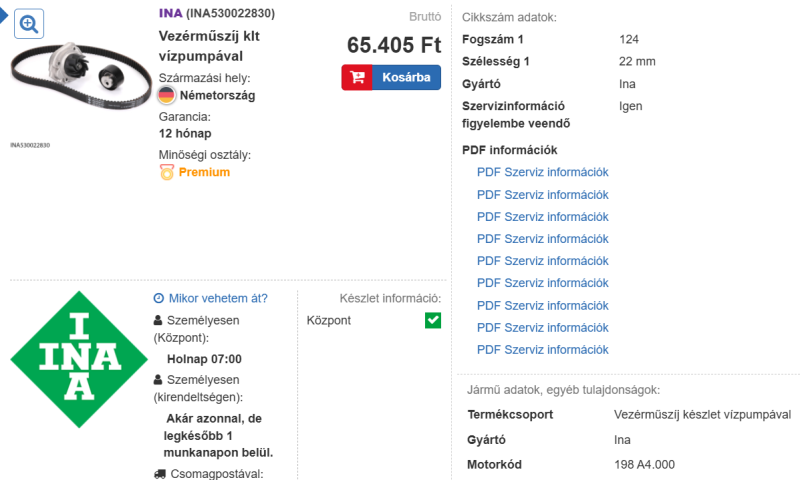Screen dimensions: 800x480
Task: Open the last PDF Szerviz információk link
Action: [x=542, y=350]
